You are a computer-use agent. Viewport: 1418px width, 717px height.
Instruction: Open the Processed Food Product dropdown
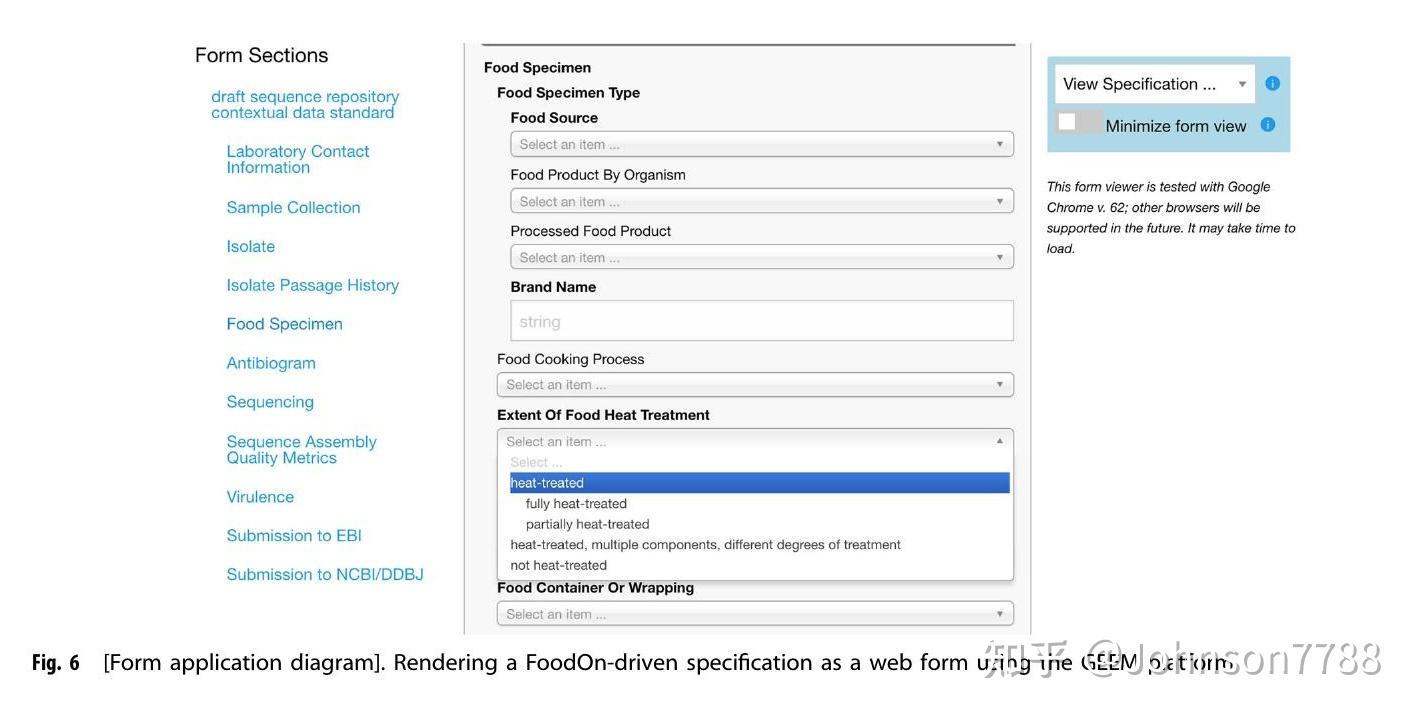click(x=761, y=257)
